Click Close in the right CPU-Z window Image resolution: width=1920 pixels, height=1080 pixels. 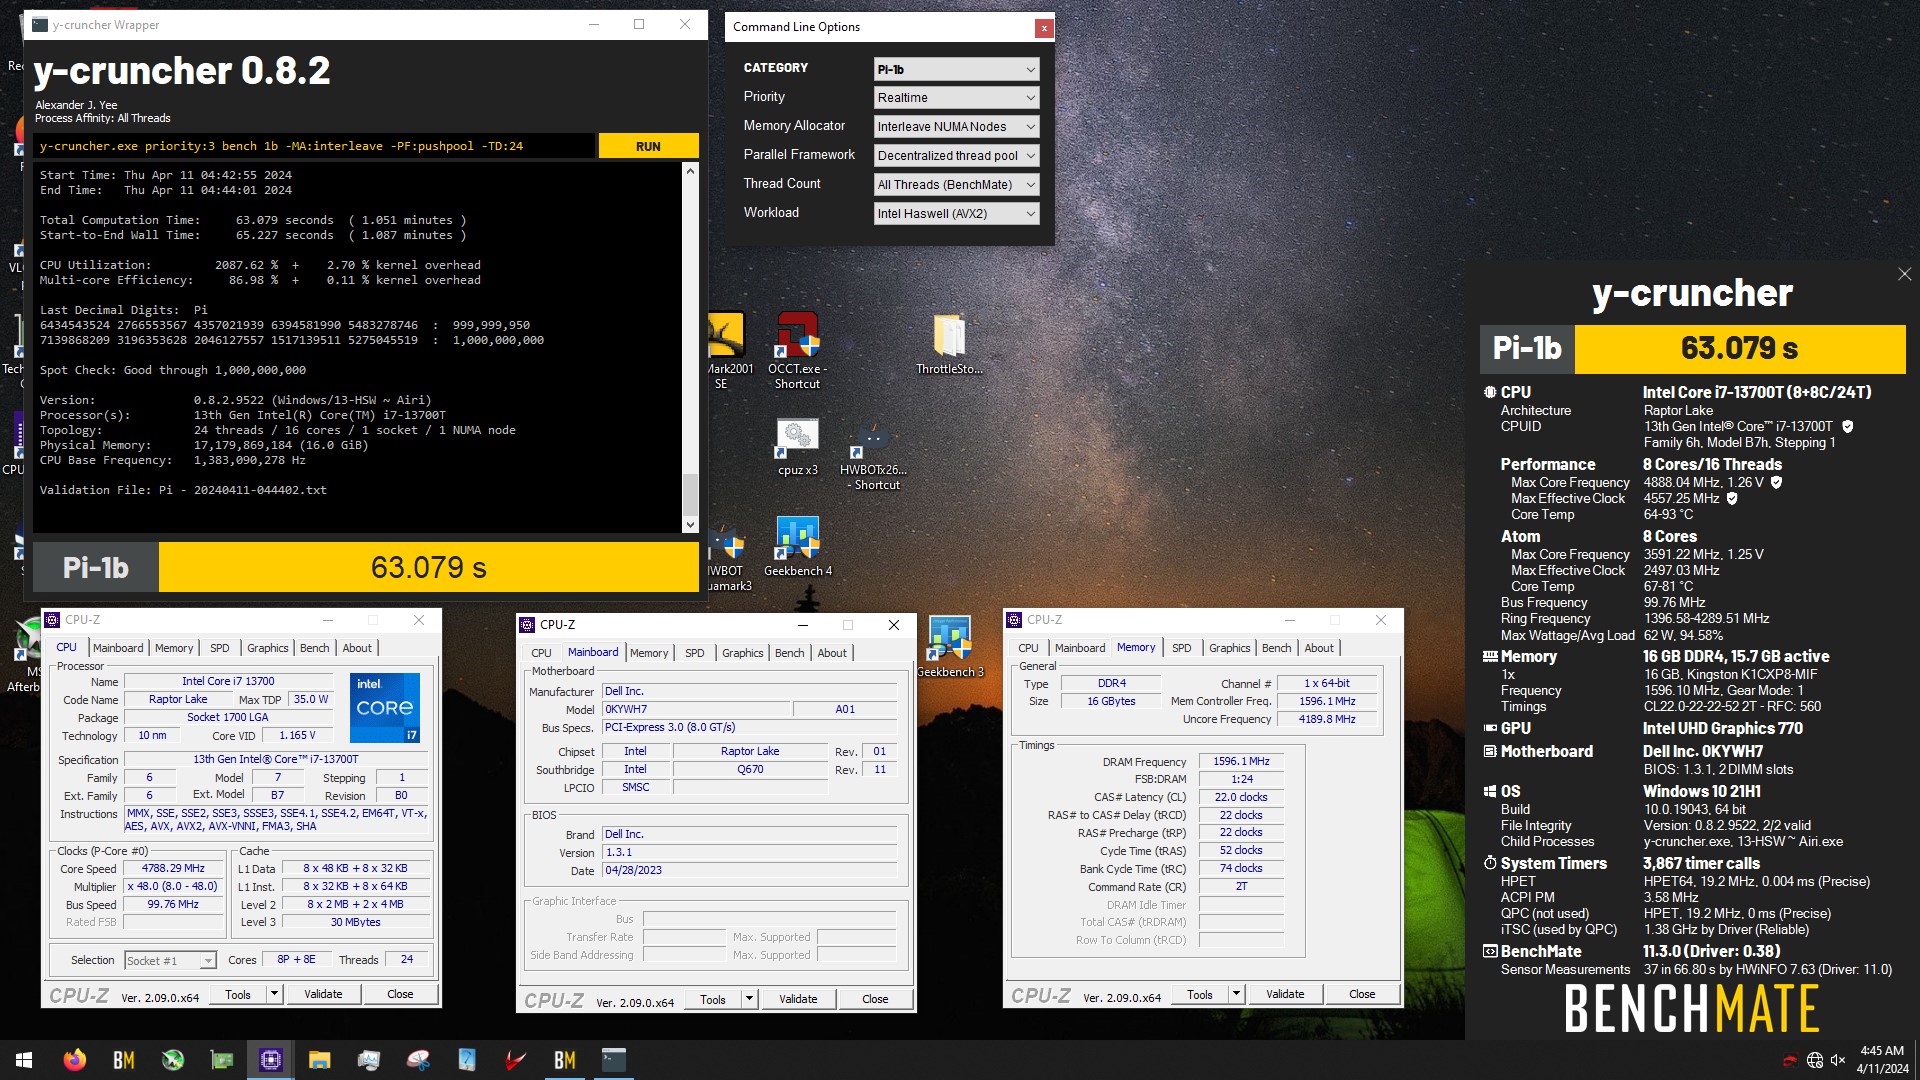[x=1362, y=994]
